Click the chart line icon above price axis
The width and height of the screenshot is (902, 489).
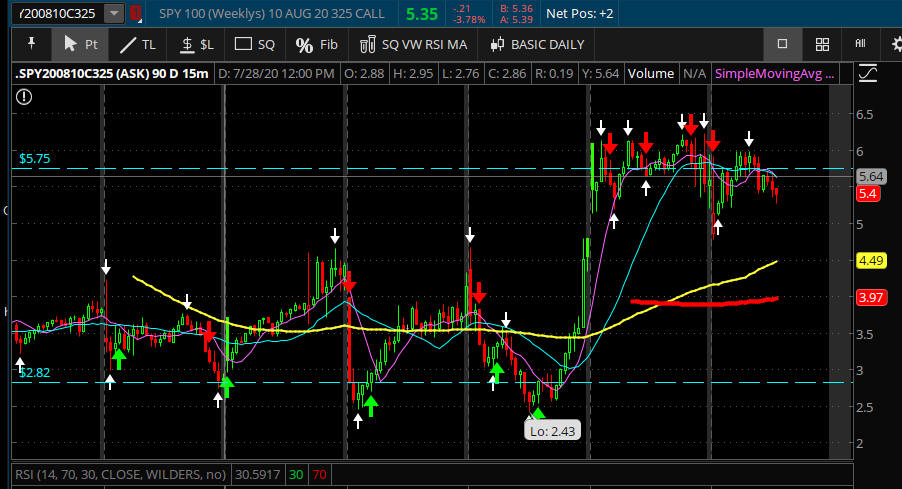click(867, 73)
